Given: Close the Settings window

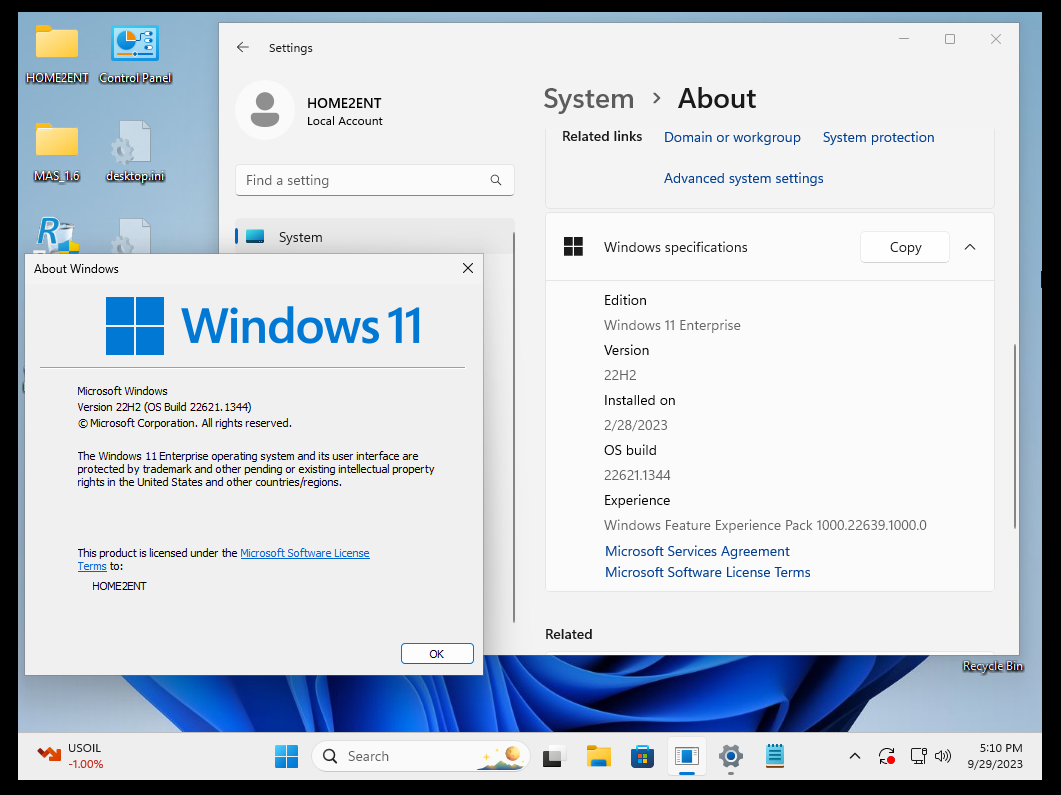Looking at the screenshot, I should pyautogui.click(x=995, y=39).
